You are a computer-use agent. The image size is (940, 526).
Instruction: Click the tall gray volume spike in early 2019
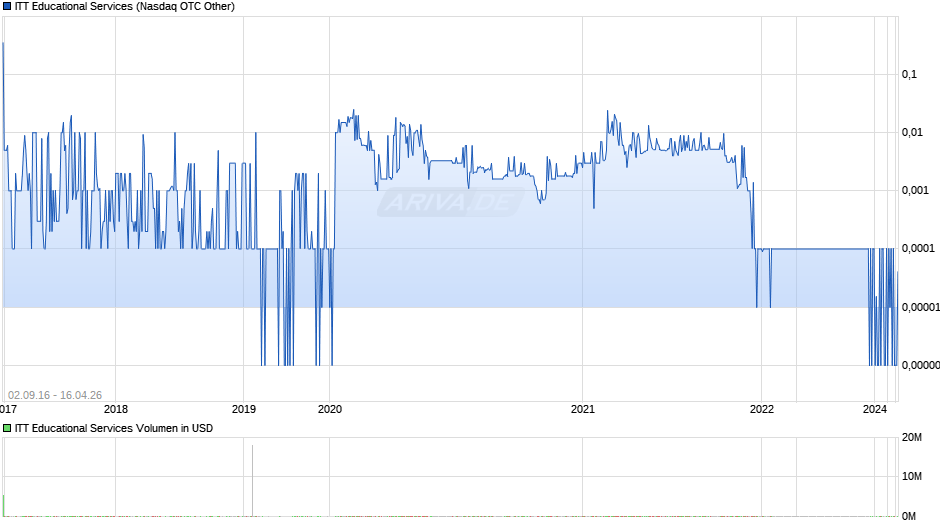(x=252, y=480)
